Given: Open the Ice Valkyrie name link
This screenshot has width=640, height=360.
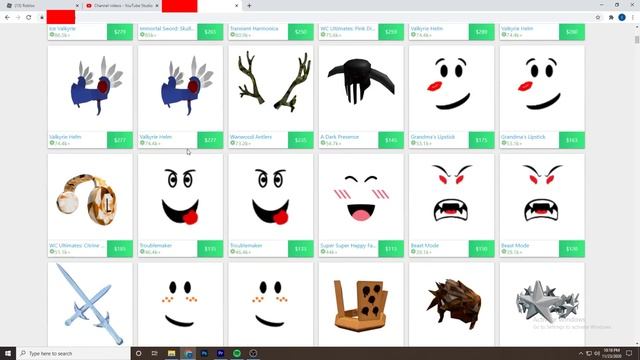Looking at the screenshot, I should pos(62,29).
